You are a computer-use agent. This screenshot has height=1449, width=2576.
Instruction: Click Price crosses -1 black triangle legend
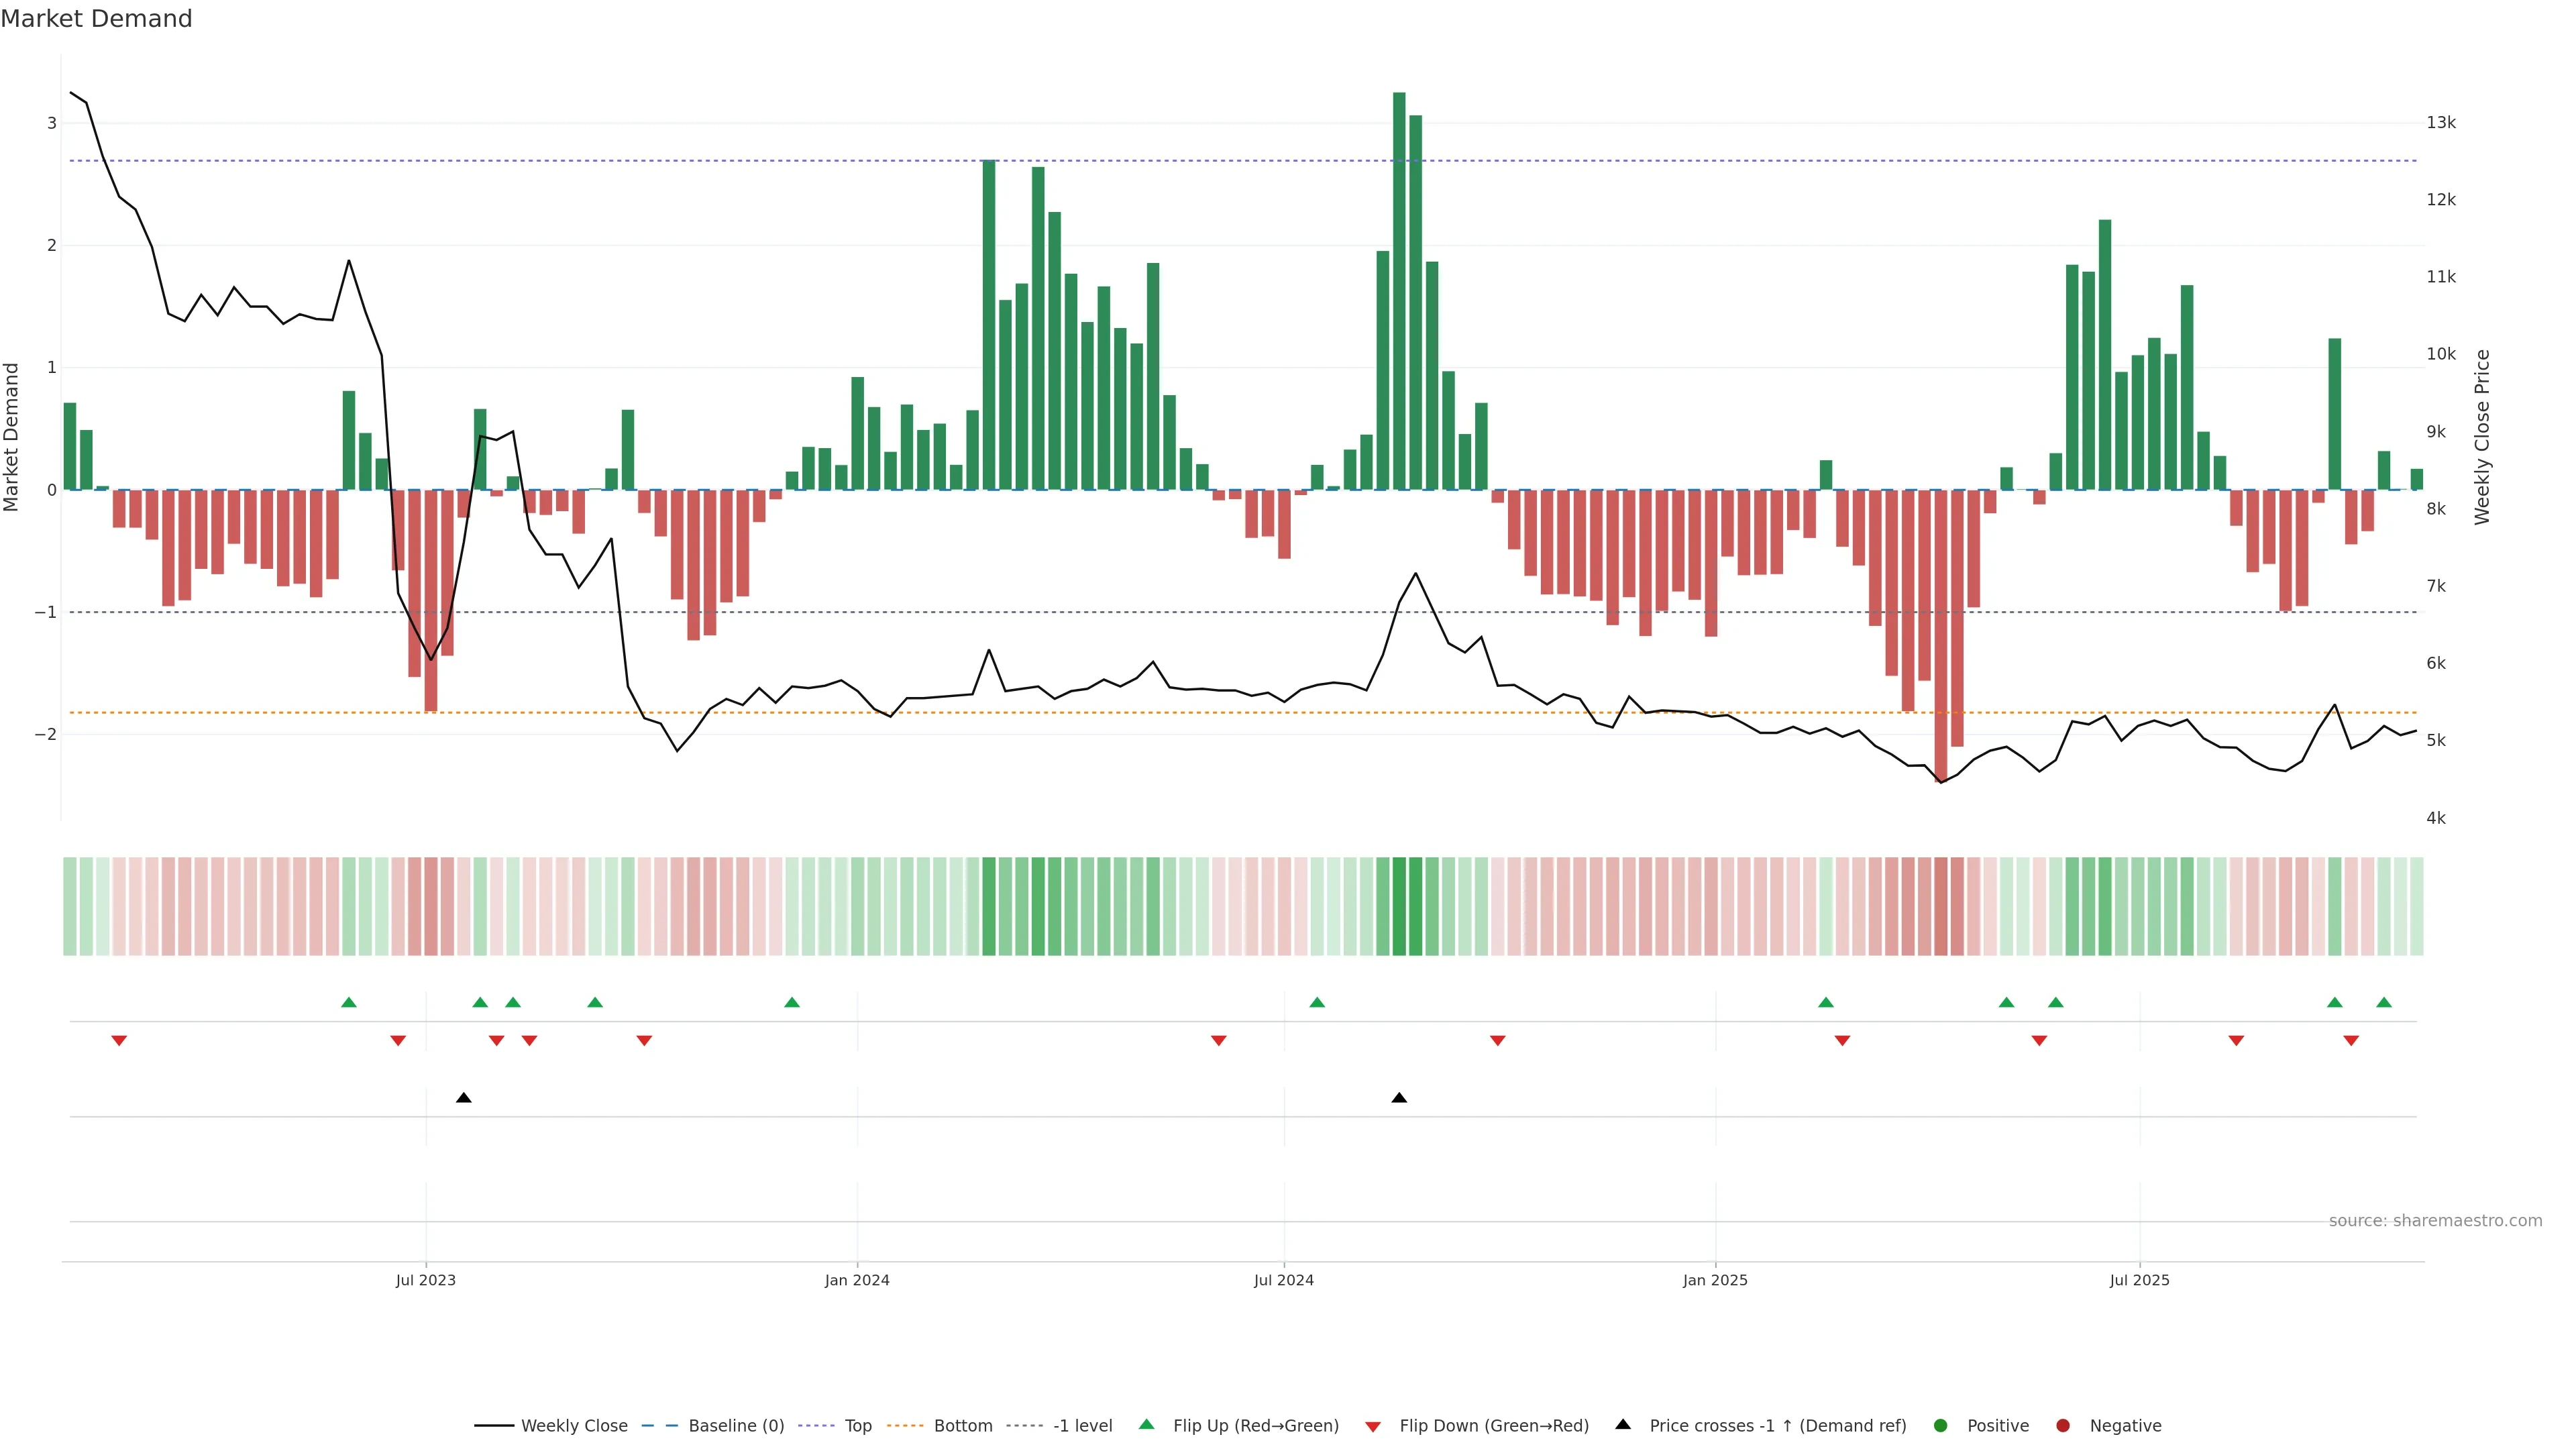pyautogui.click(x=1622, y=1425)
